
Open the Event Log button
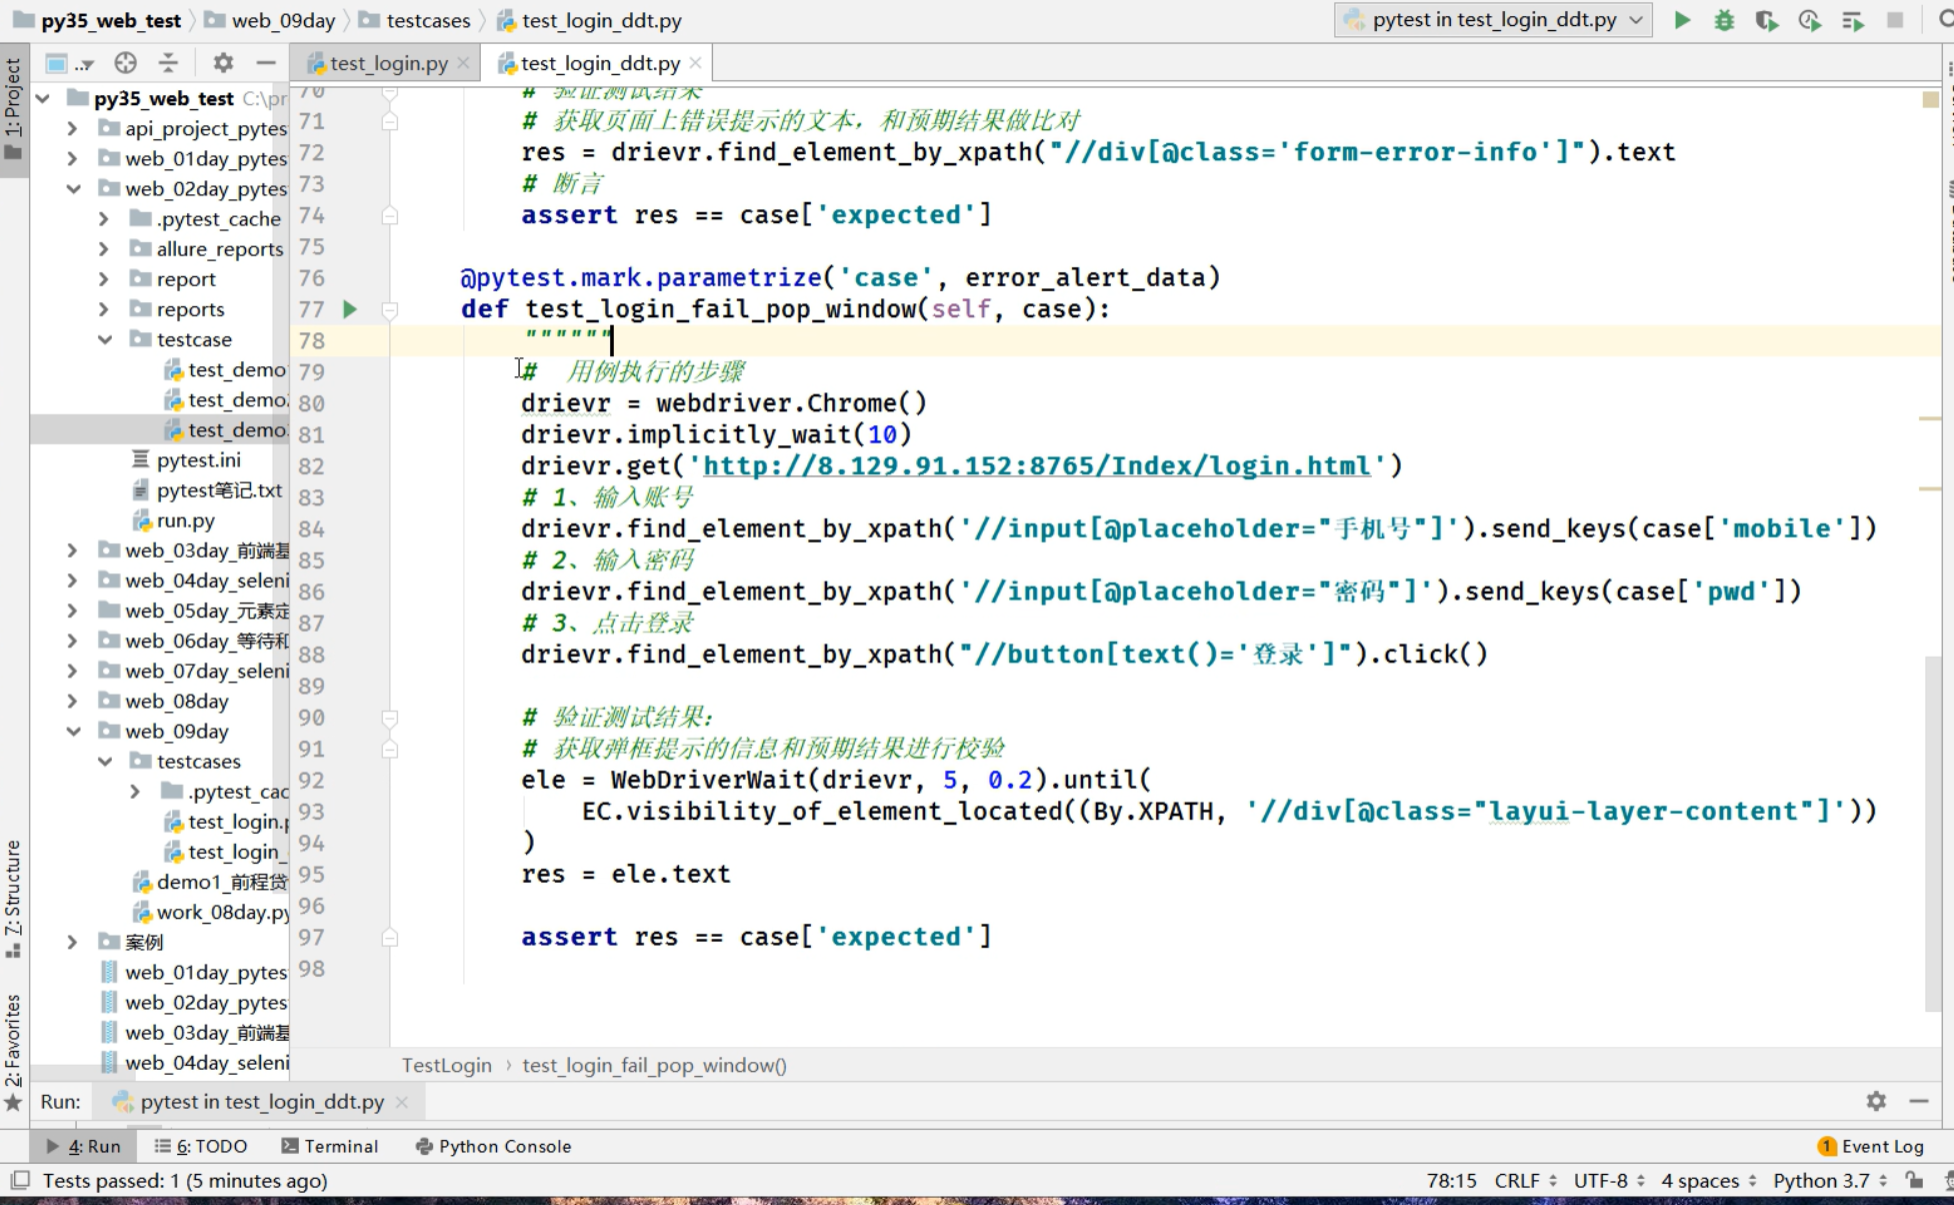pos(1870,1146)
